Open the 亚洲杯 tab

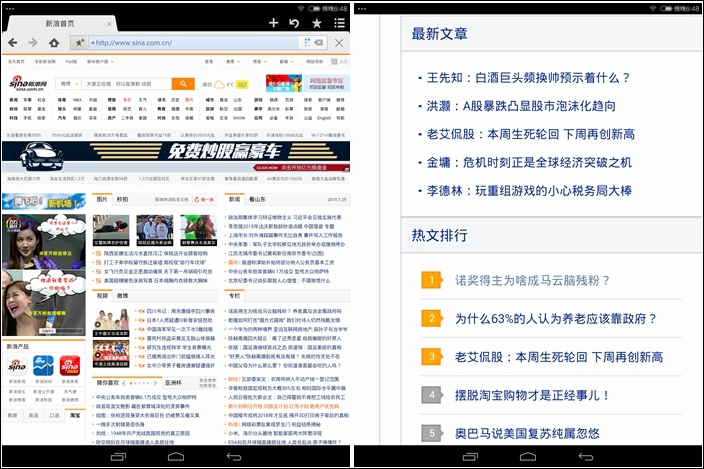point(173,383)
